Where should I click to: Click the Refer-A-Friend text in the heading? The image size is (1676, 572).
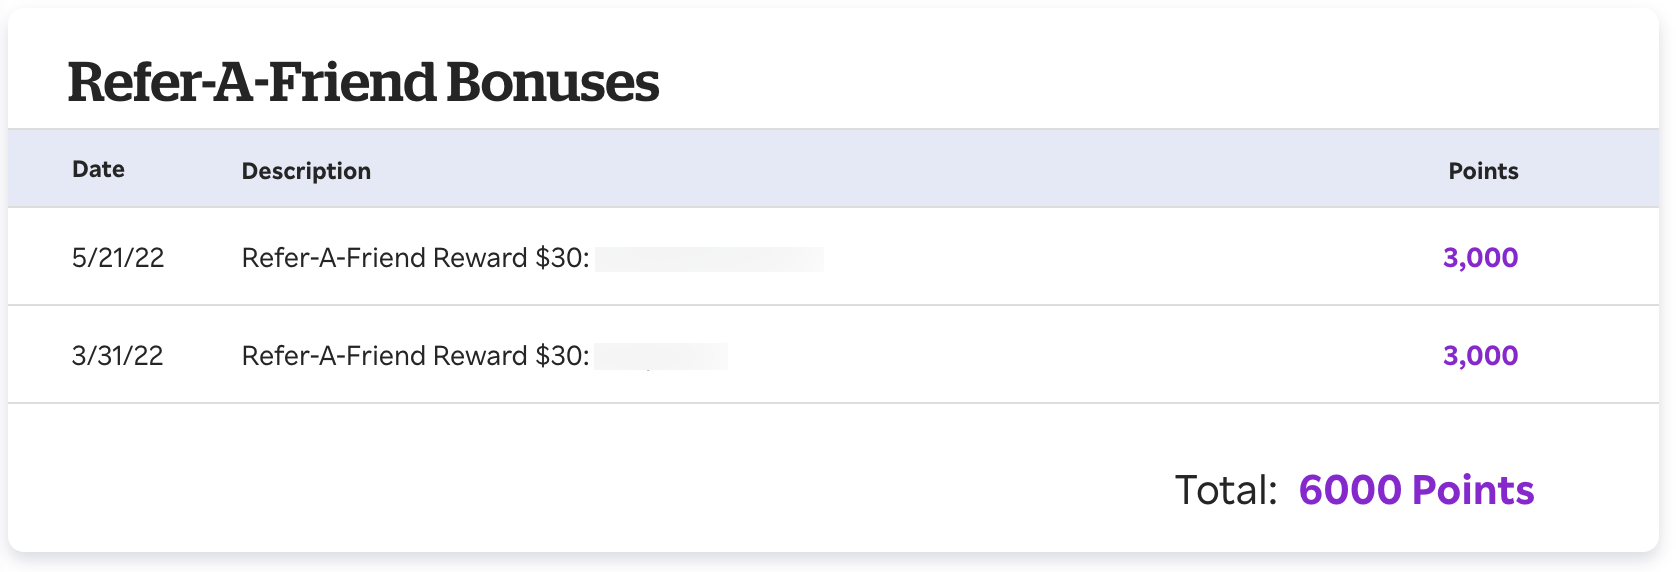(252, 82)
